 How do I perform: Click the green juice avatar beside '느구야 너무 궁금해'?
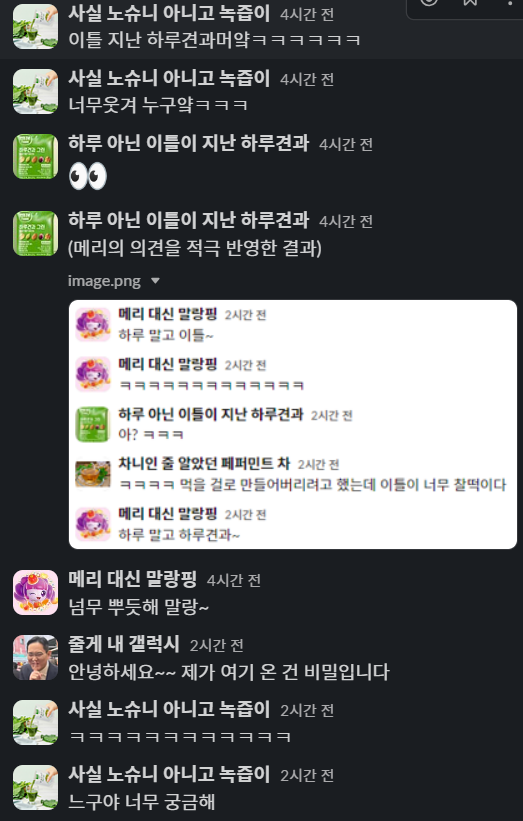[36, 787]
